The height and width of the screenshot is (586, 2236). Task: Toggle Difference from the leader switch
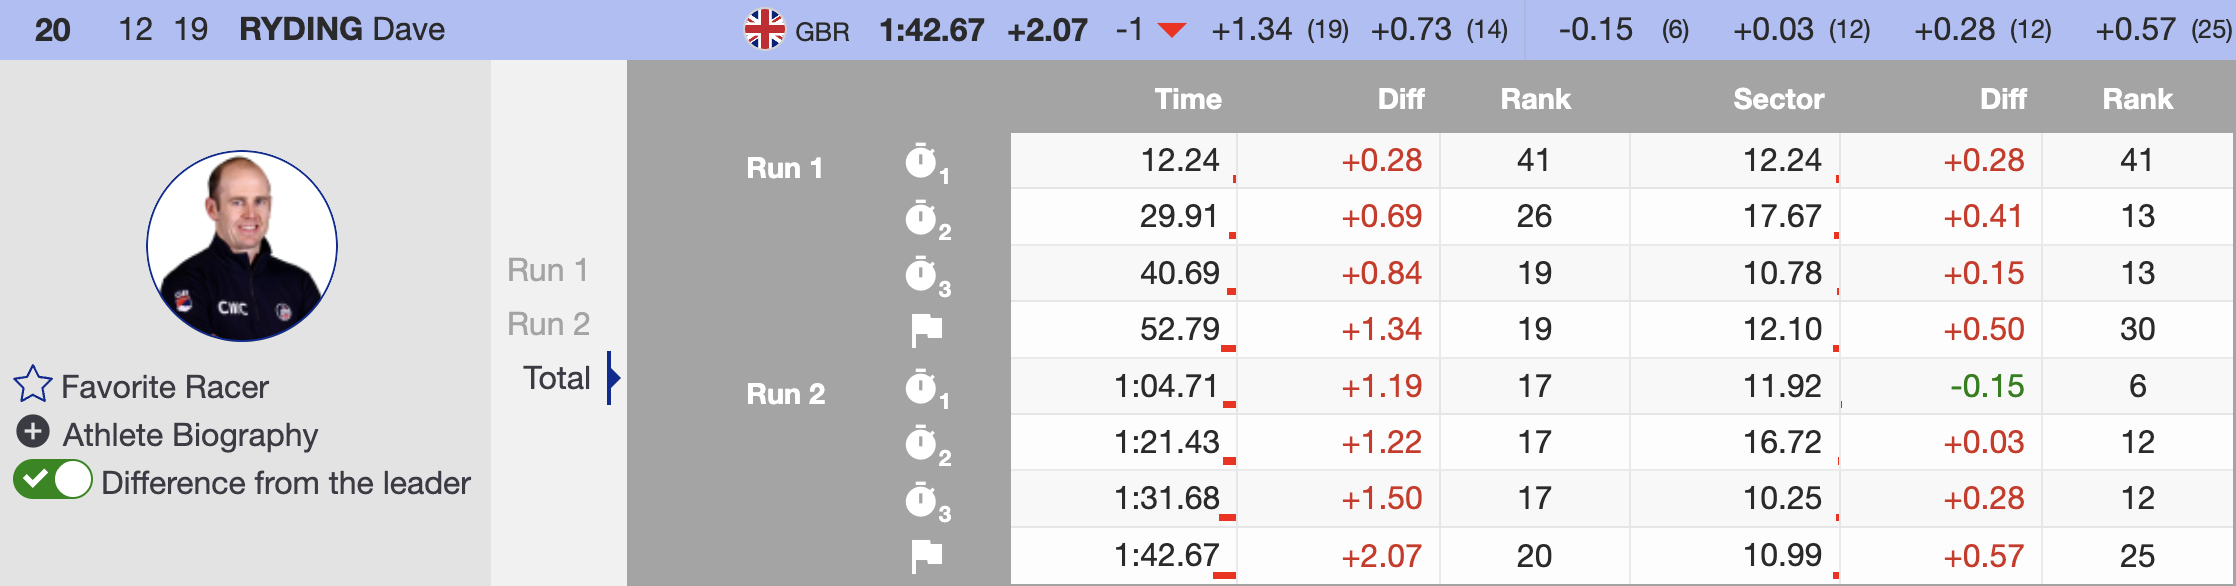pyautogui.click(x=53, y=481)
